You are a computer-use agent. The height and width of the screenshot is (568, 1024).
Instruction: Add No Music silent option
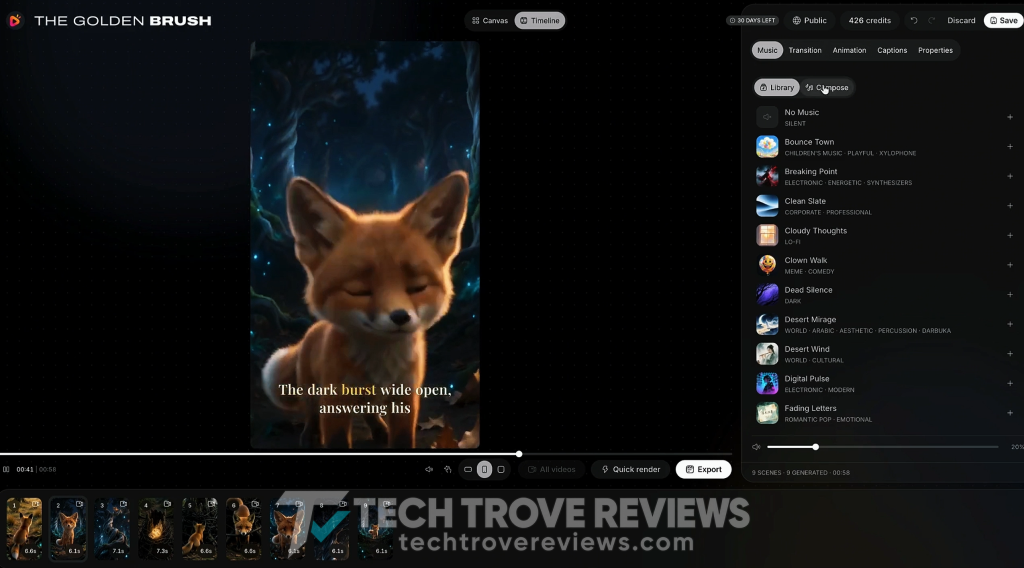[x=1010, y=118]
